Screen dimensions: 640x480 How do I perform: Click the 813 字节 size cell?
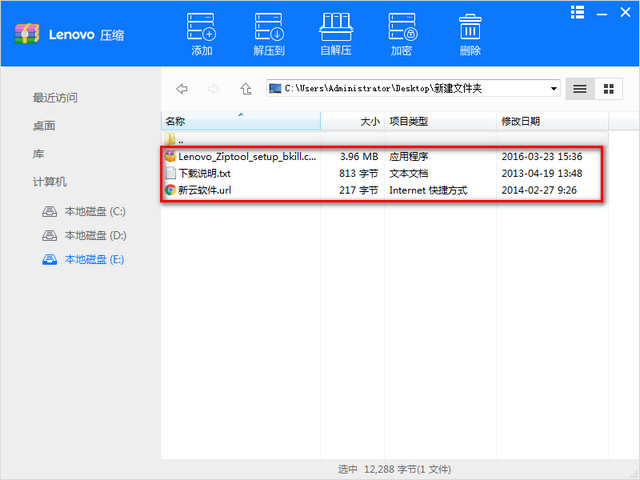click(358, 173)
